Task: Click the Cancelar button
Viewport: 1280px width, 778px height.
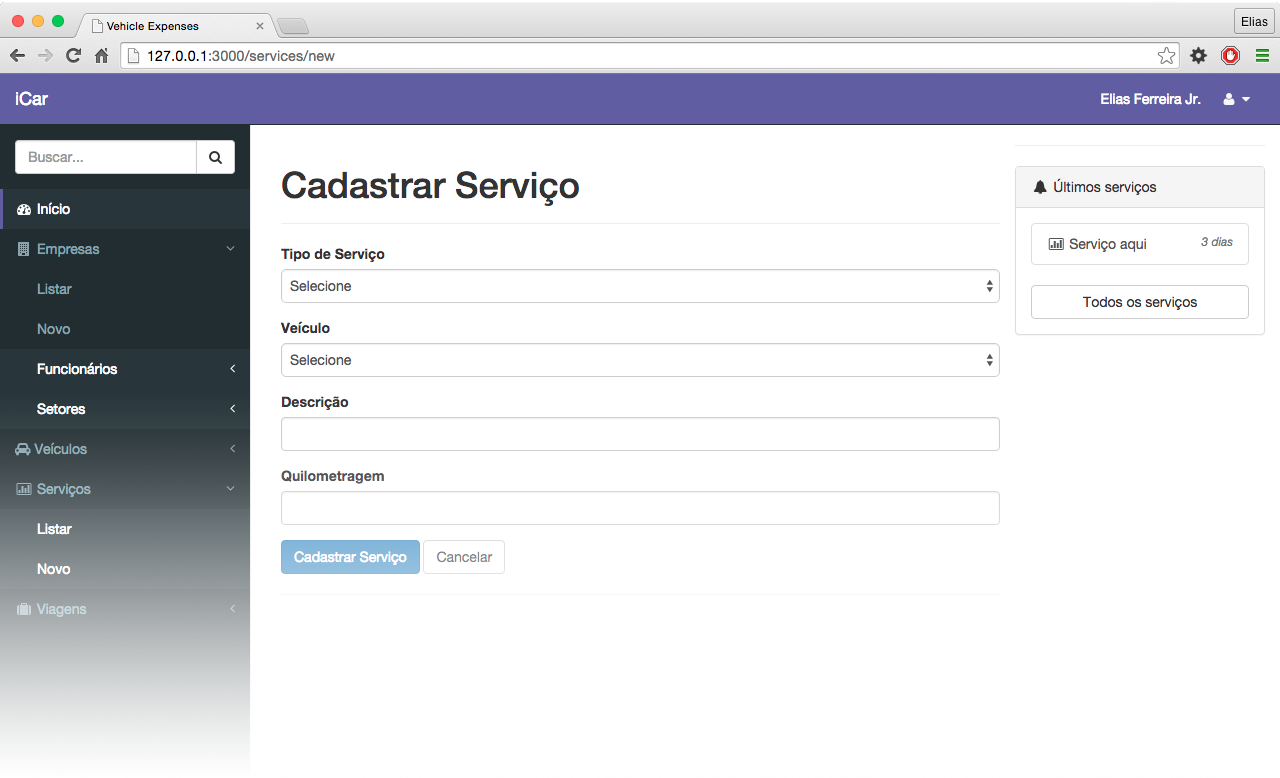Action: click(x=464, y=557)
